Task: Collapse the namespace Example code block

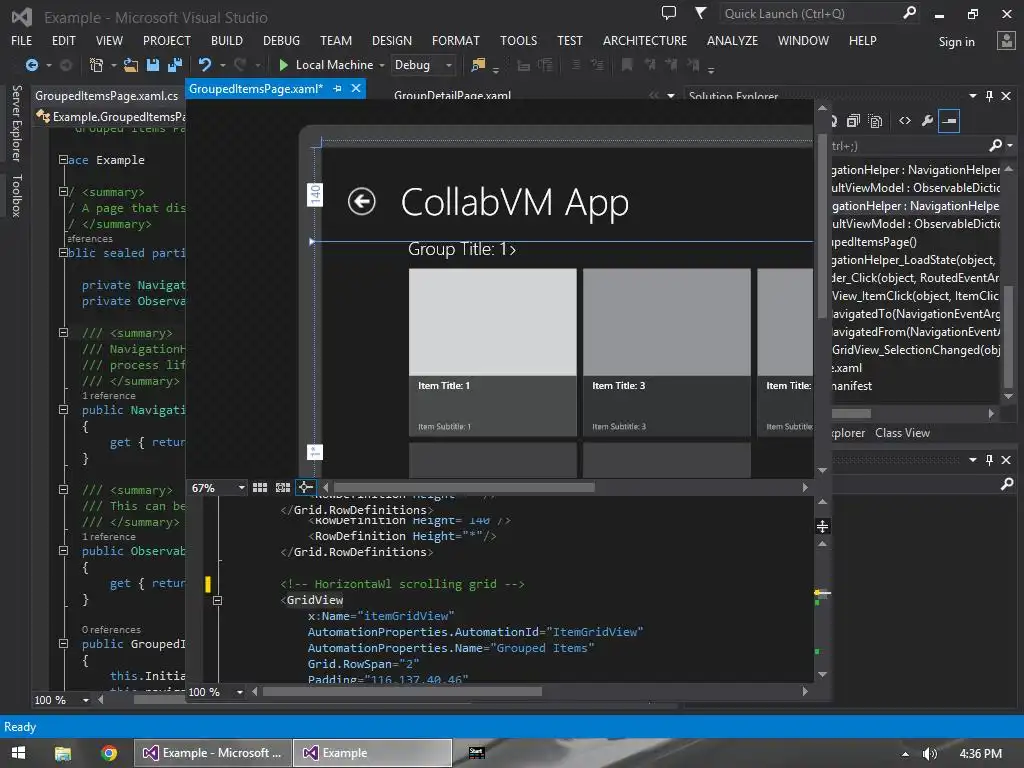Action: (63, 159)
